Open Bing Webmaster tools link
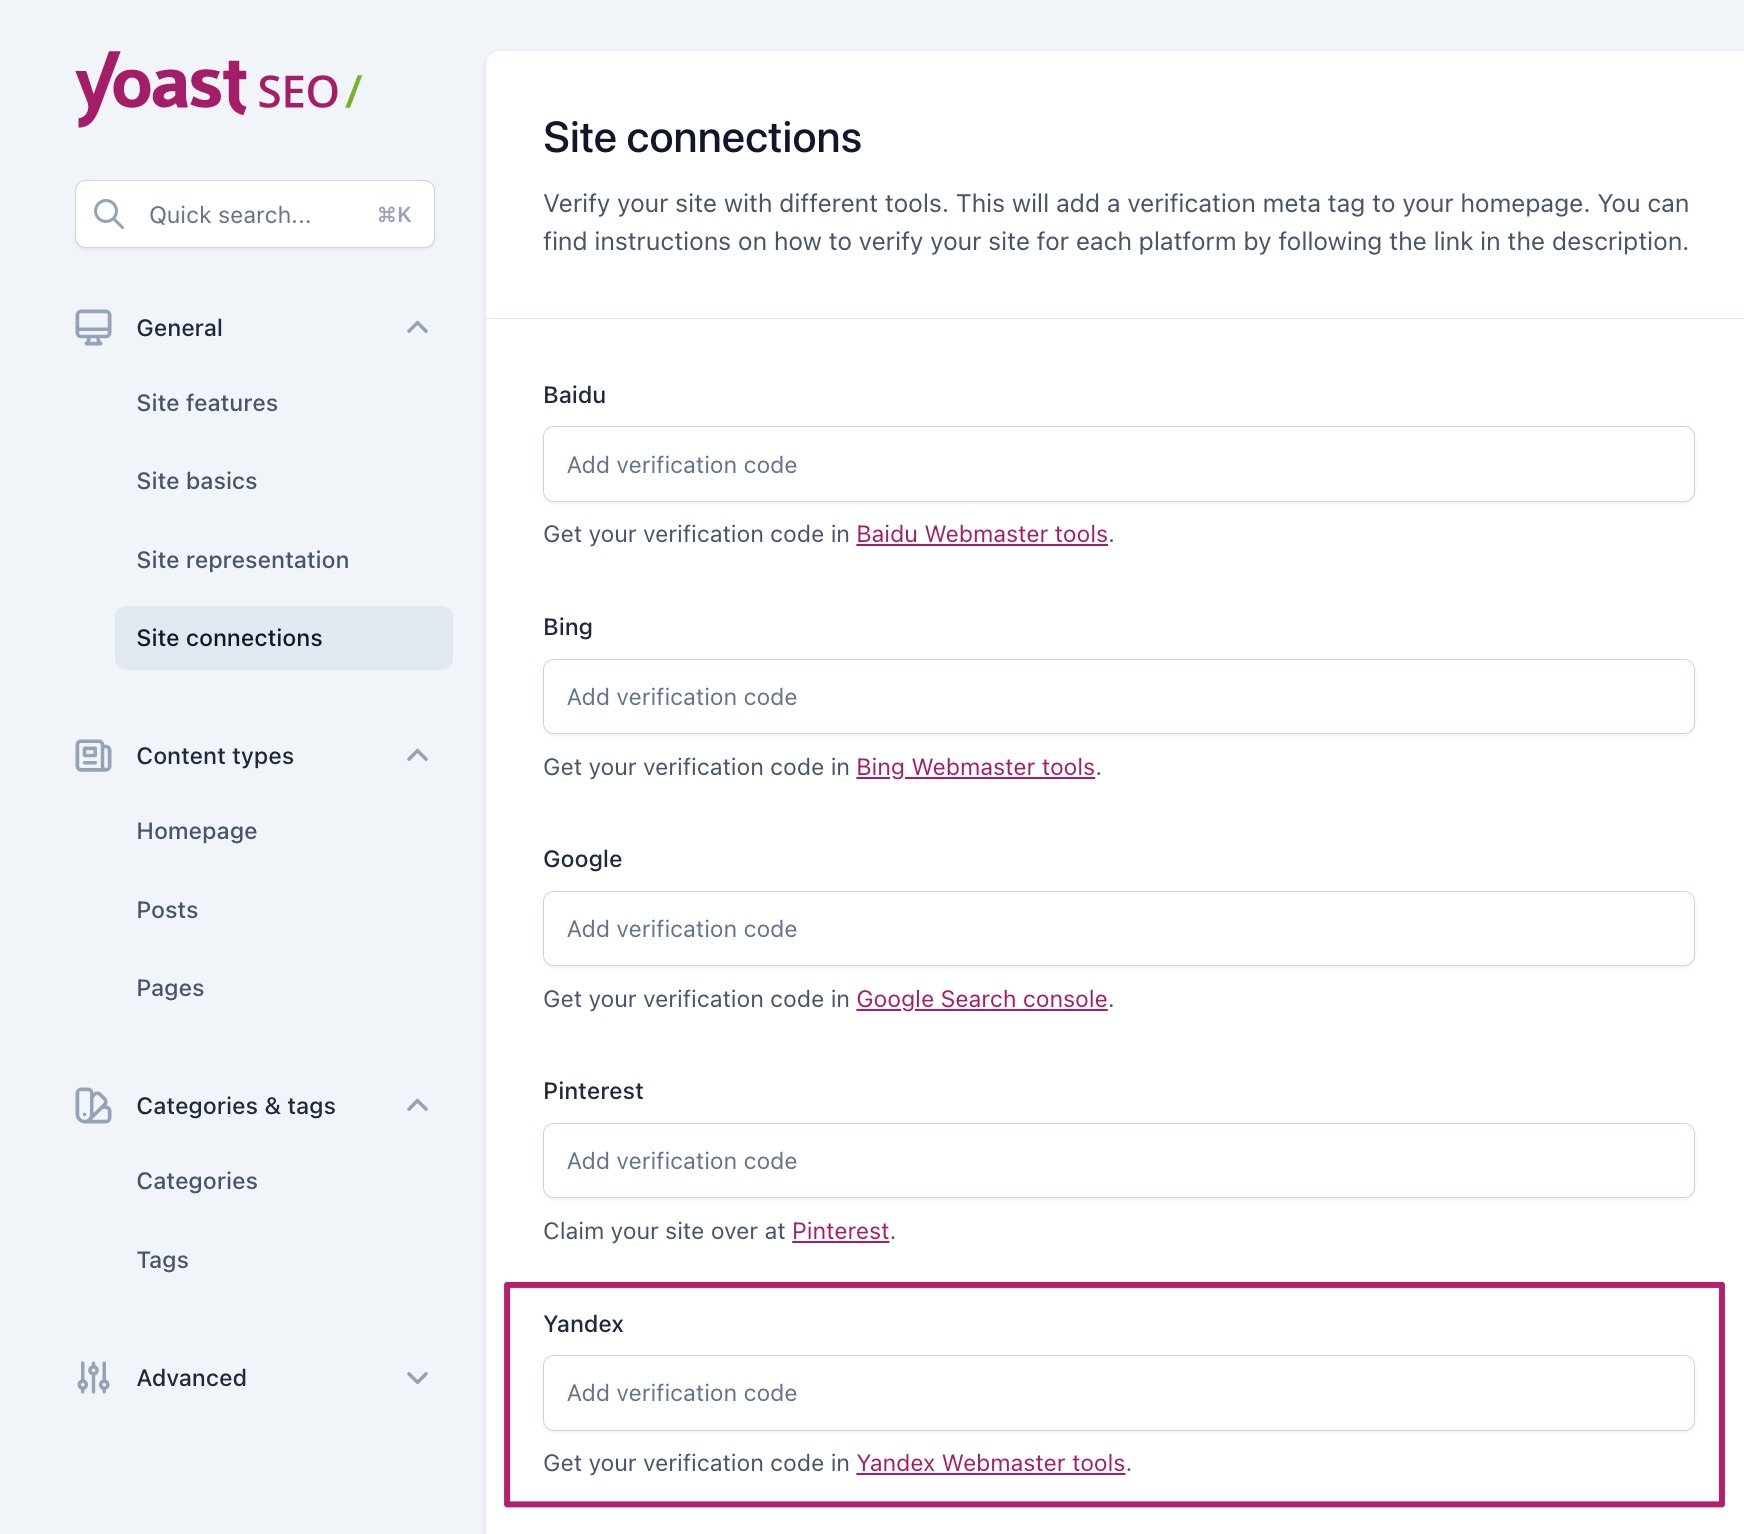The height and width of the screenshot is (1534, 1744). (x=975, y=767)
